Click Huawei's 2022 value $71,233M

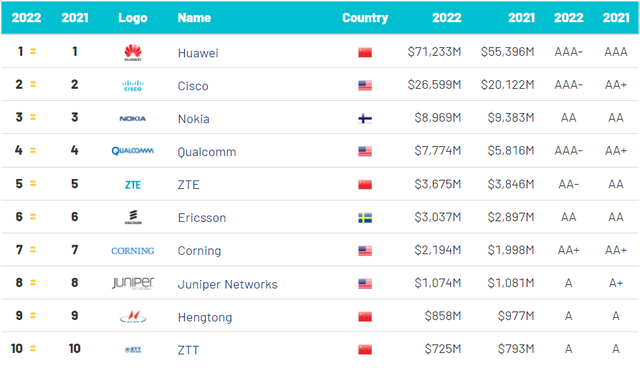pyautogui.click(x=434, y=52)
